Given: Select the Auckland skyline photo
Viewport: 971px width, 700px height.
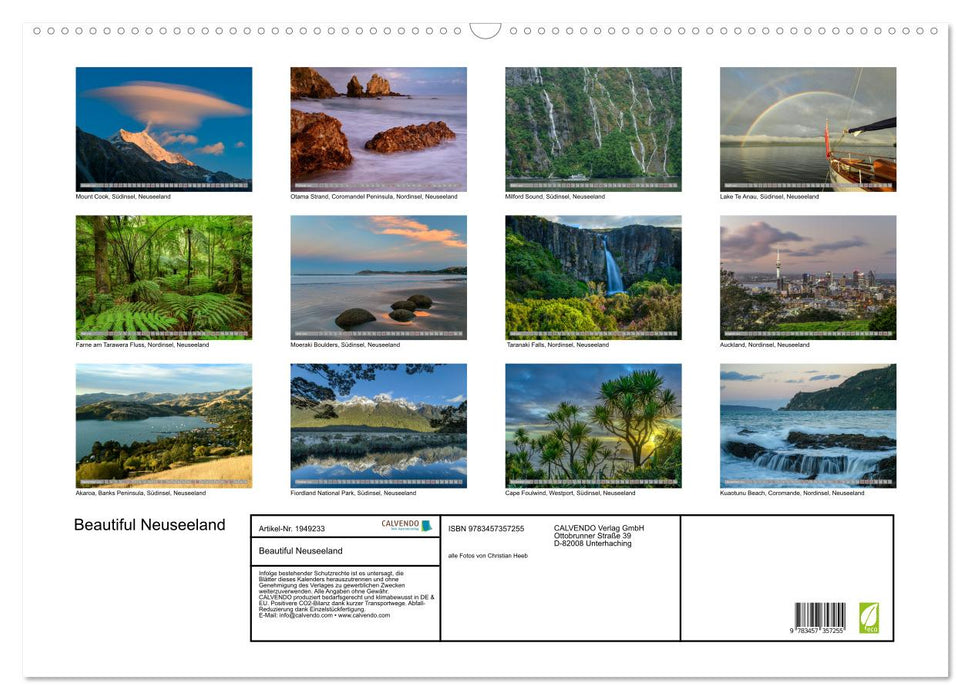Looking at the screenshot, I should (807, 276).
